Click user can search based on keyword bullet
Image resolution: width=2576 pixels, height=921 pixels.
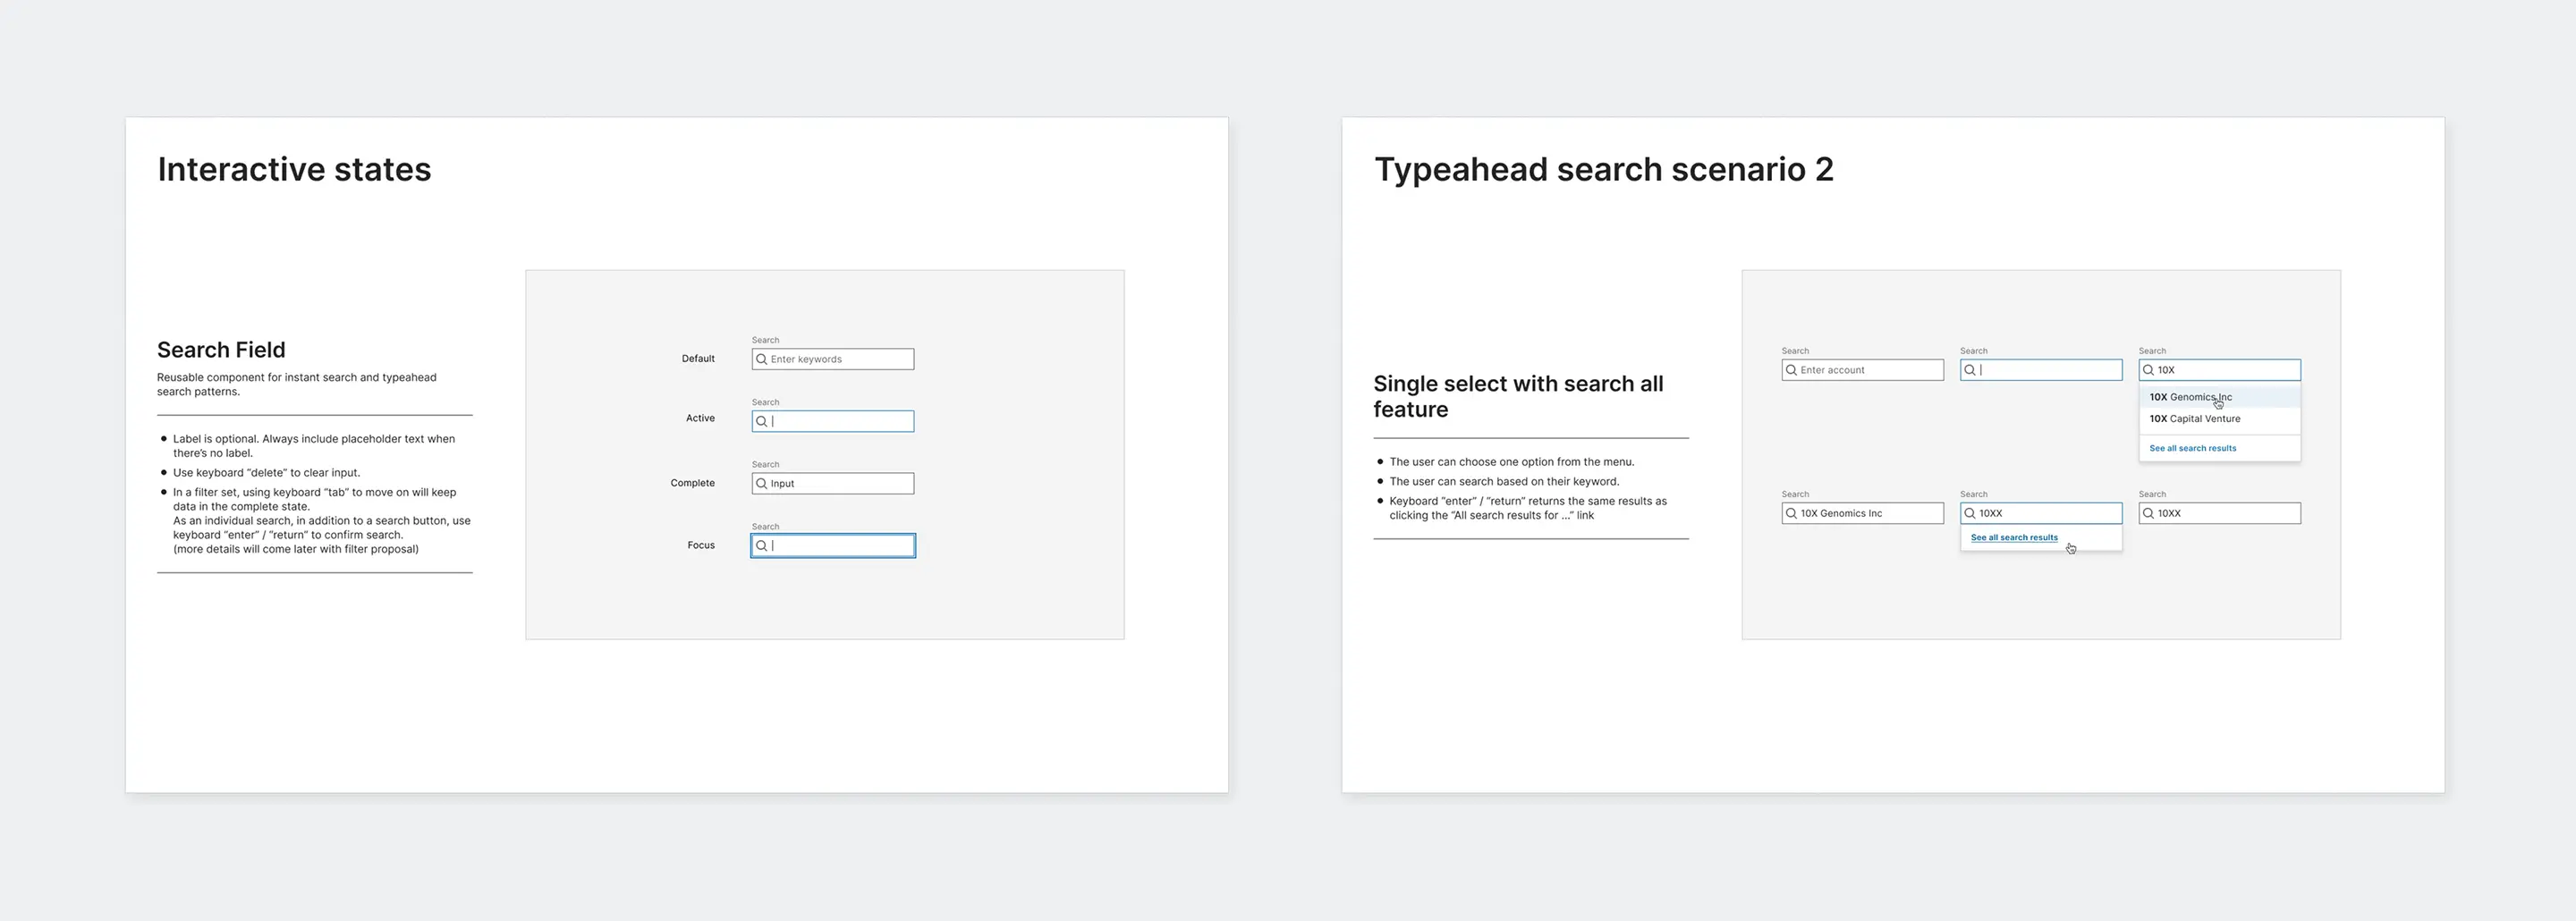pyautogui.click(x=1504, y=481)
